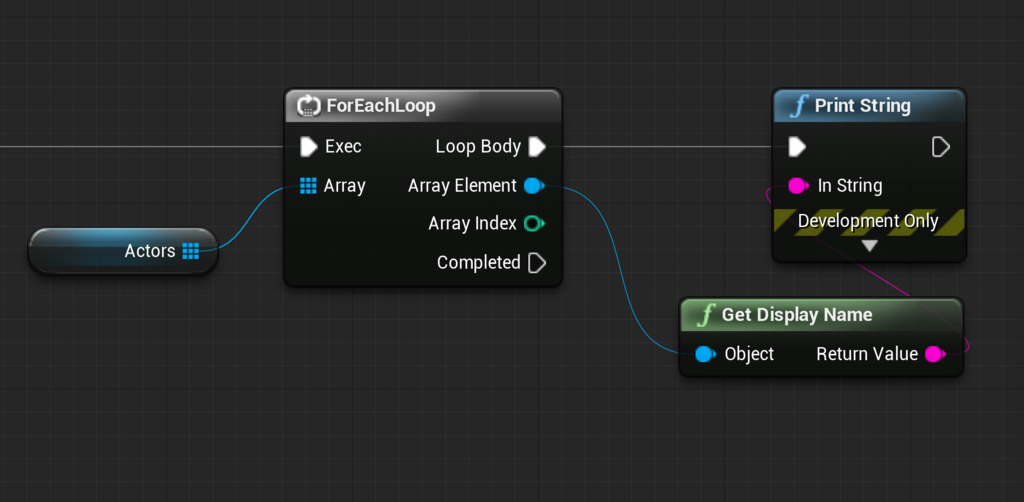The image size is (1024, 502).
Task: Click the Loop Body label text
Action: point(478,147)
